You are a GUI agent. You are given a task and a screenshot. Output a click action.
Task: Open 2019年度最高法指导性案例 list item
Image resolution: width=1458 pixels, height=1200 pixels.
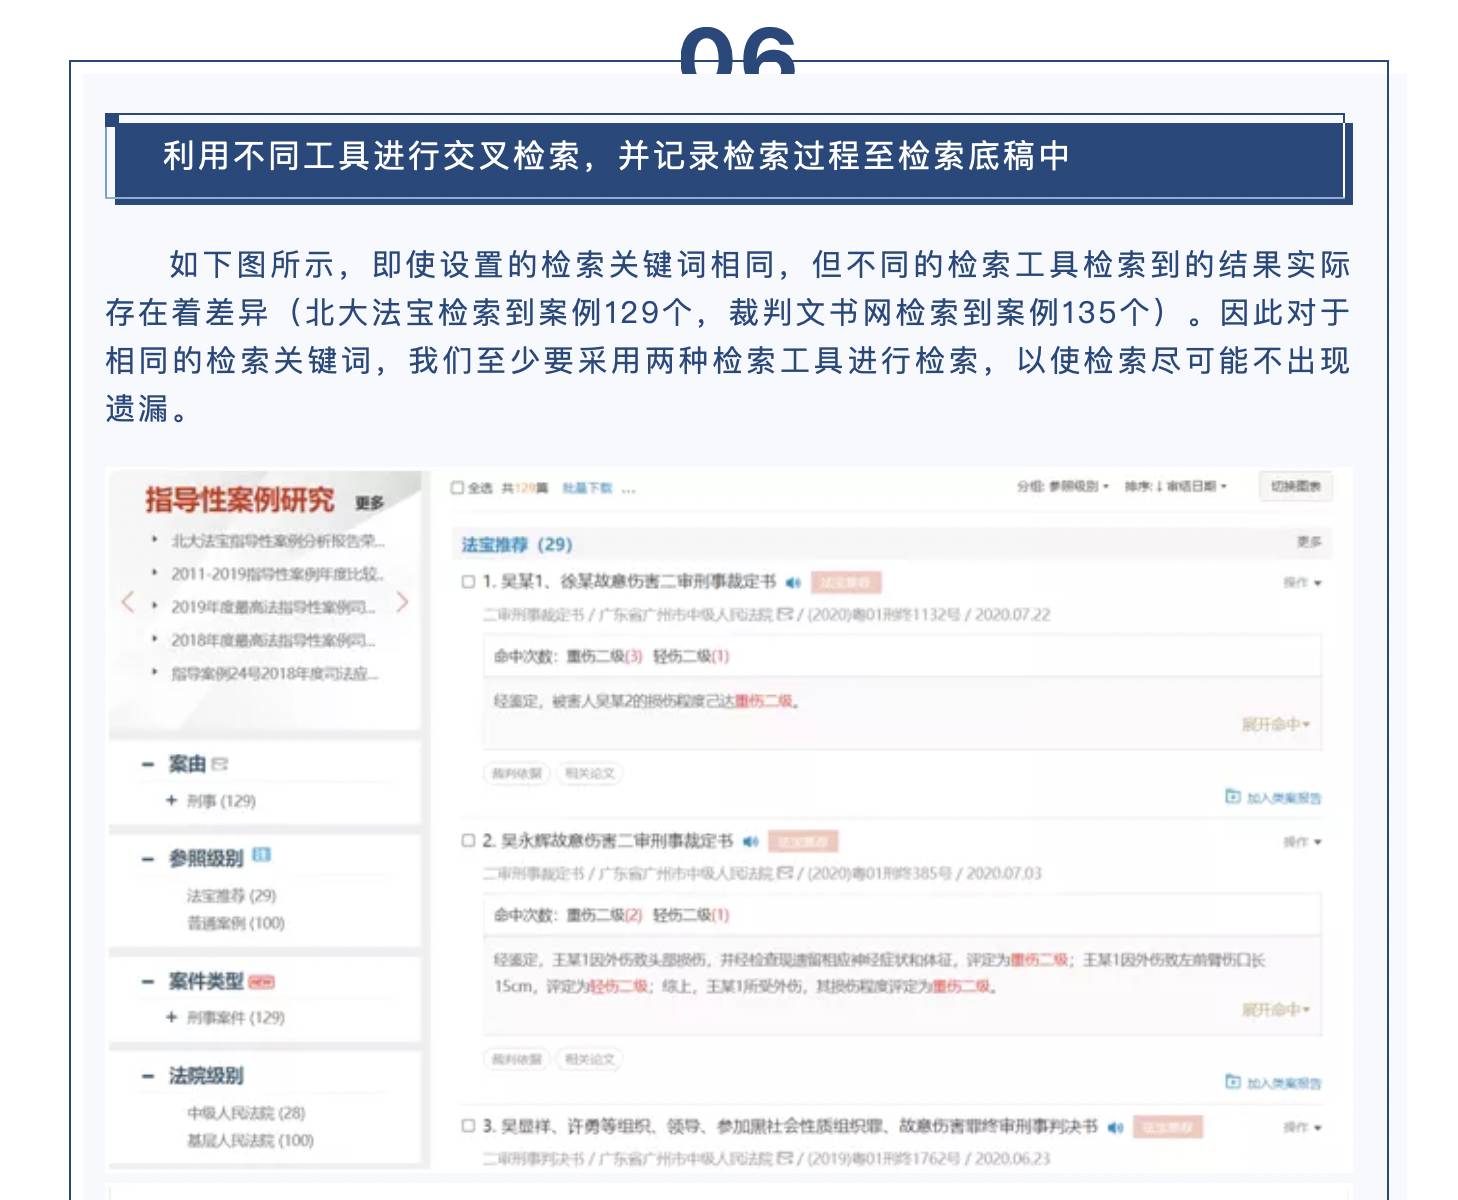[274, 607]
